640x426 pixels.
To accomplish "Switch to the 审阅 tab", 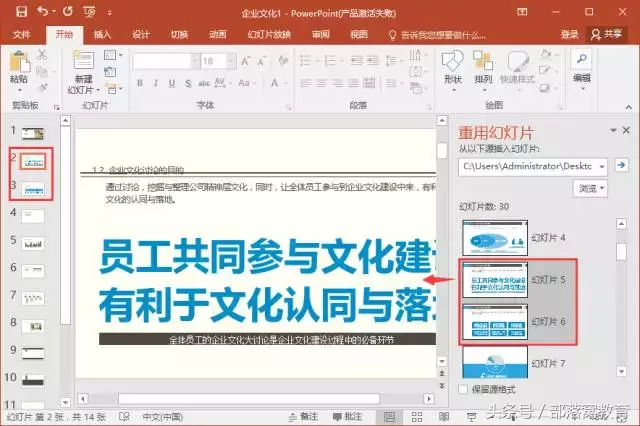I will coord(320,34).
